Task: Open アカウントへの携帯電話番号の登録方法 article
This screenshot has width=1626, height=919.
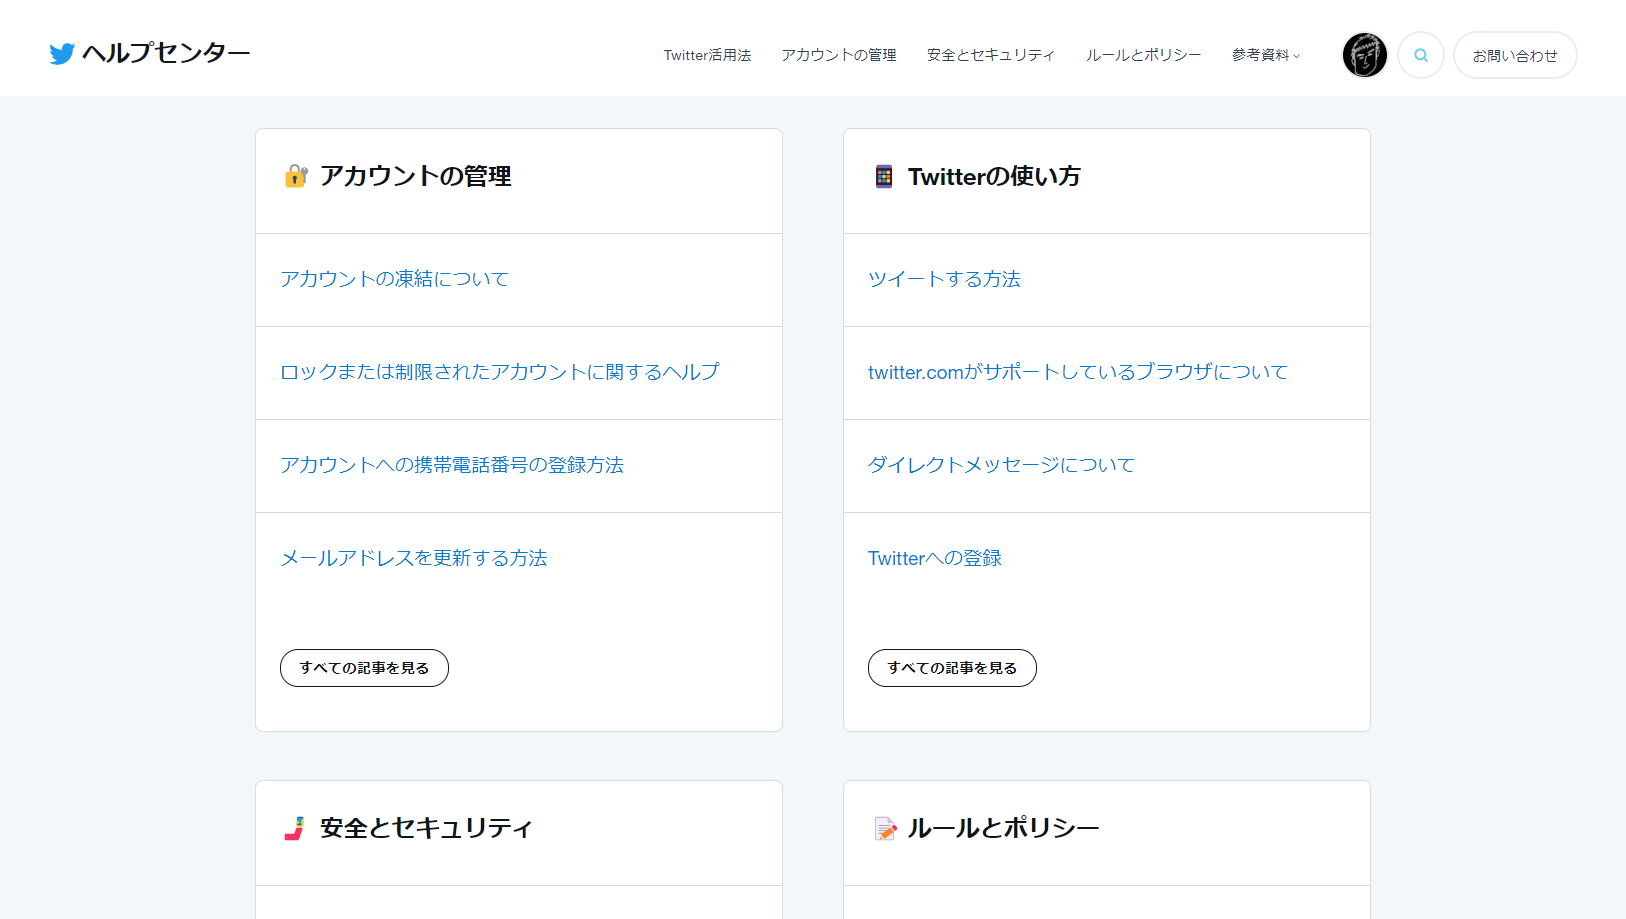Action: click(x=452, y=465)
